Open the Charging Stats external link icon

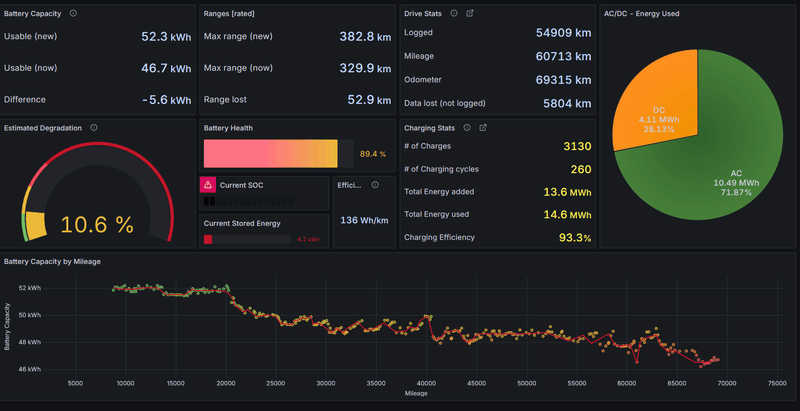point(484,128)
